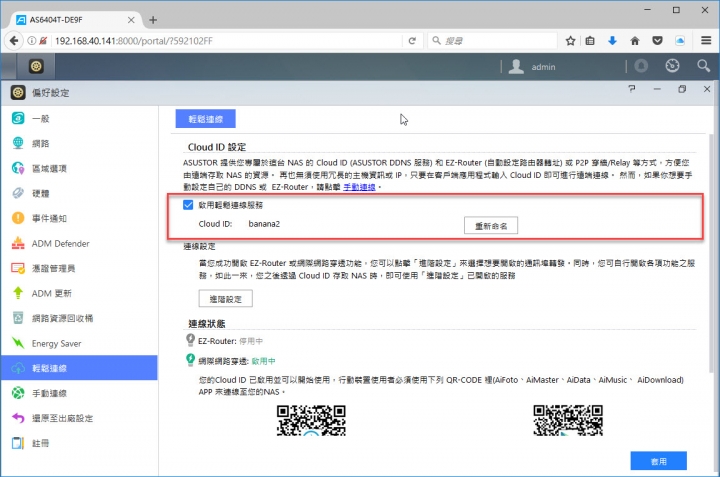Viewport: 720px width, 477px height.
Task: Follow the 手動連線 hyperlink in description
Action: (360, 187)
